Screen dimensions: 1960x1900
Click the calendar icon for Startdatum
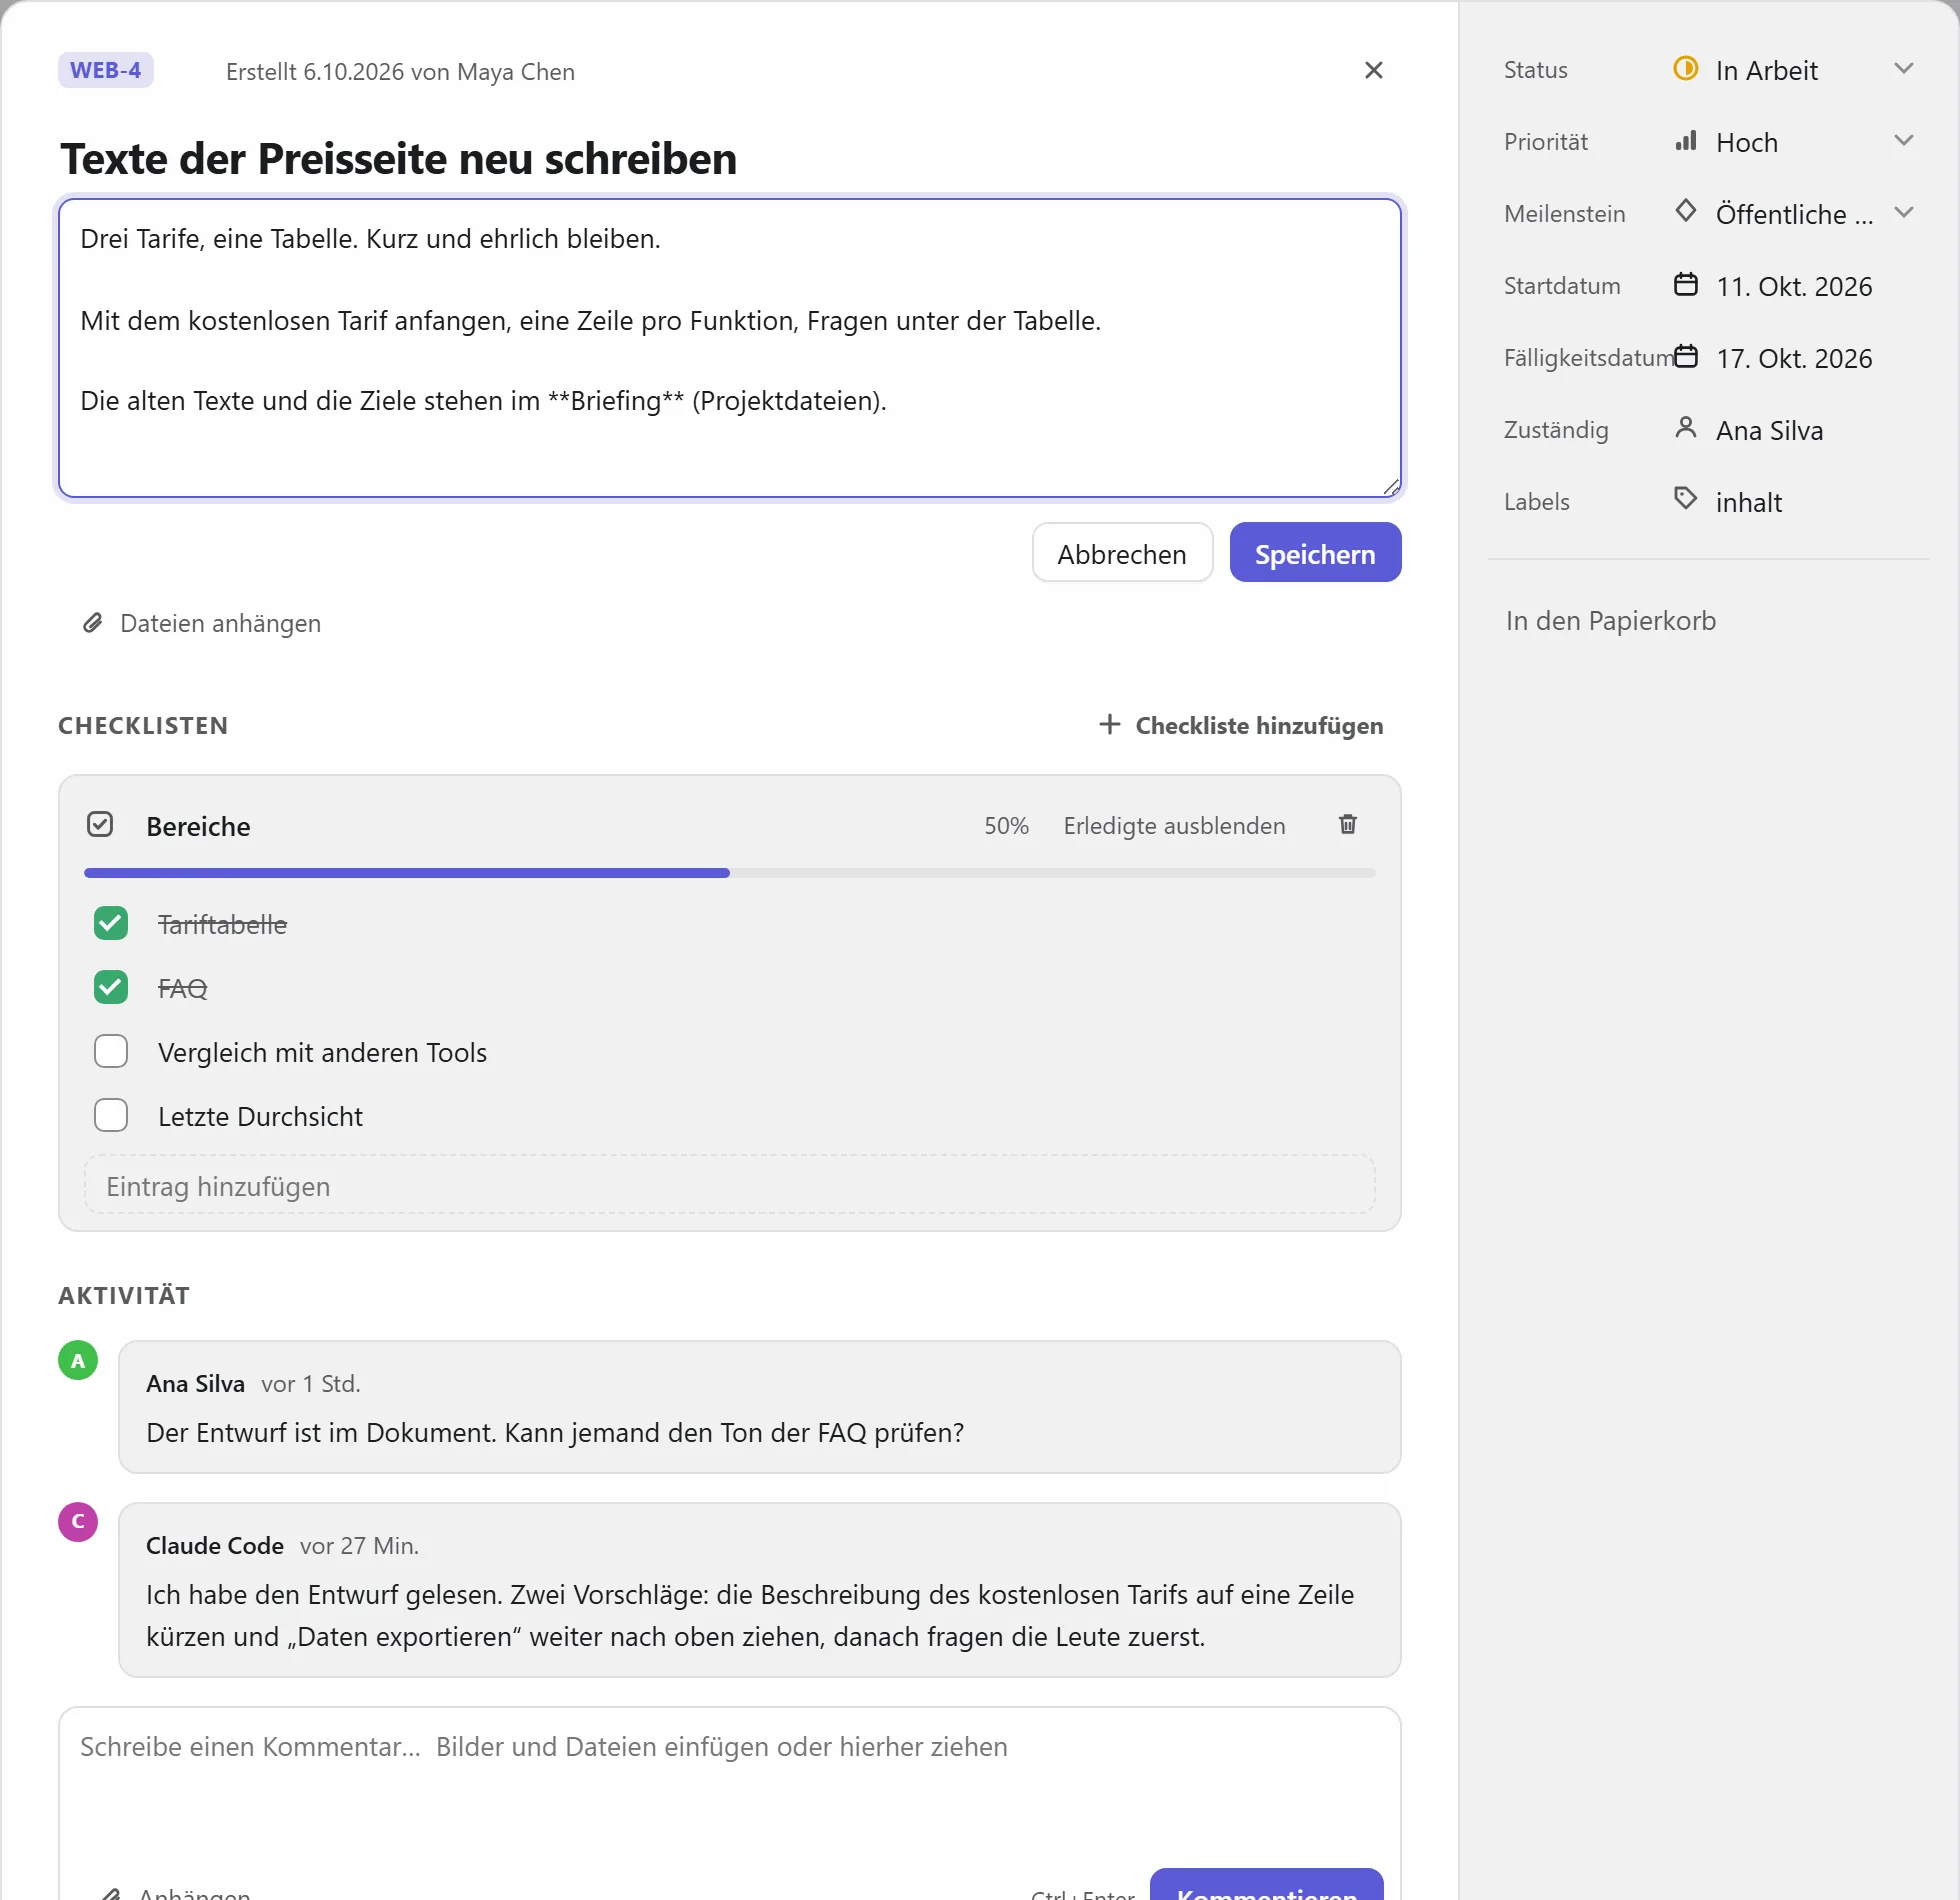click(1685, 285)
